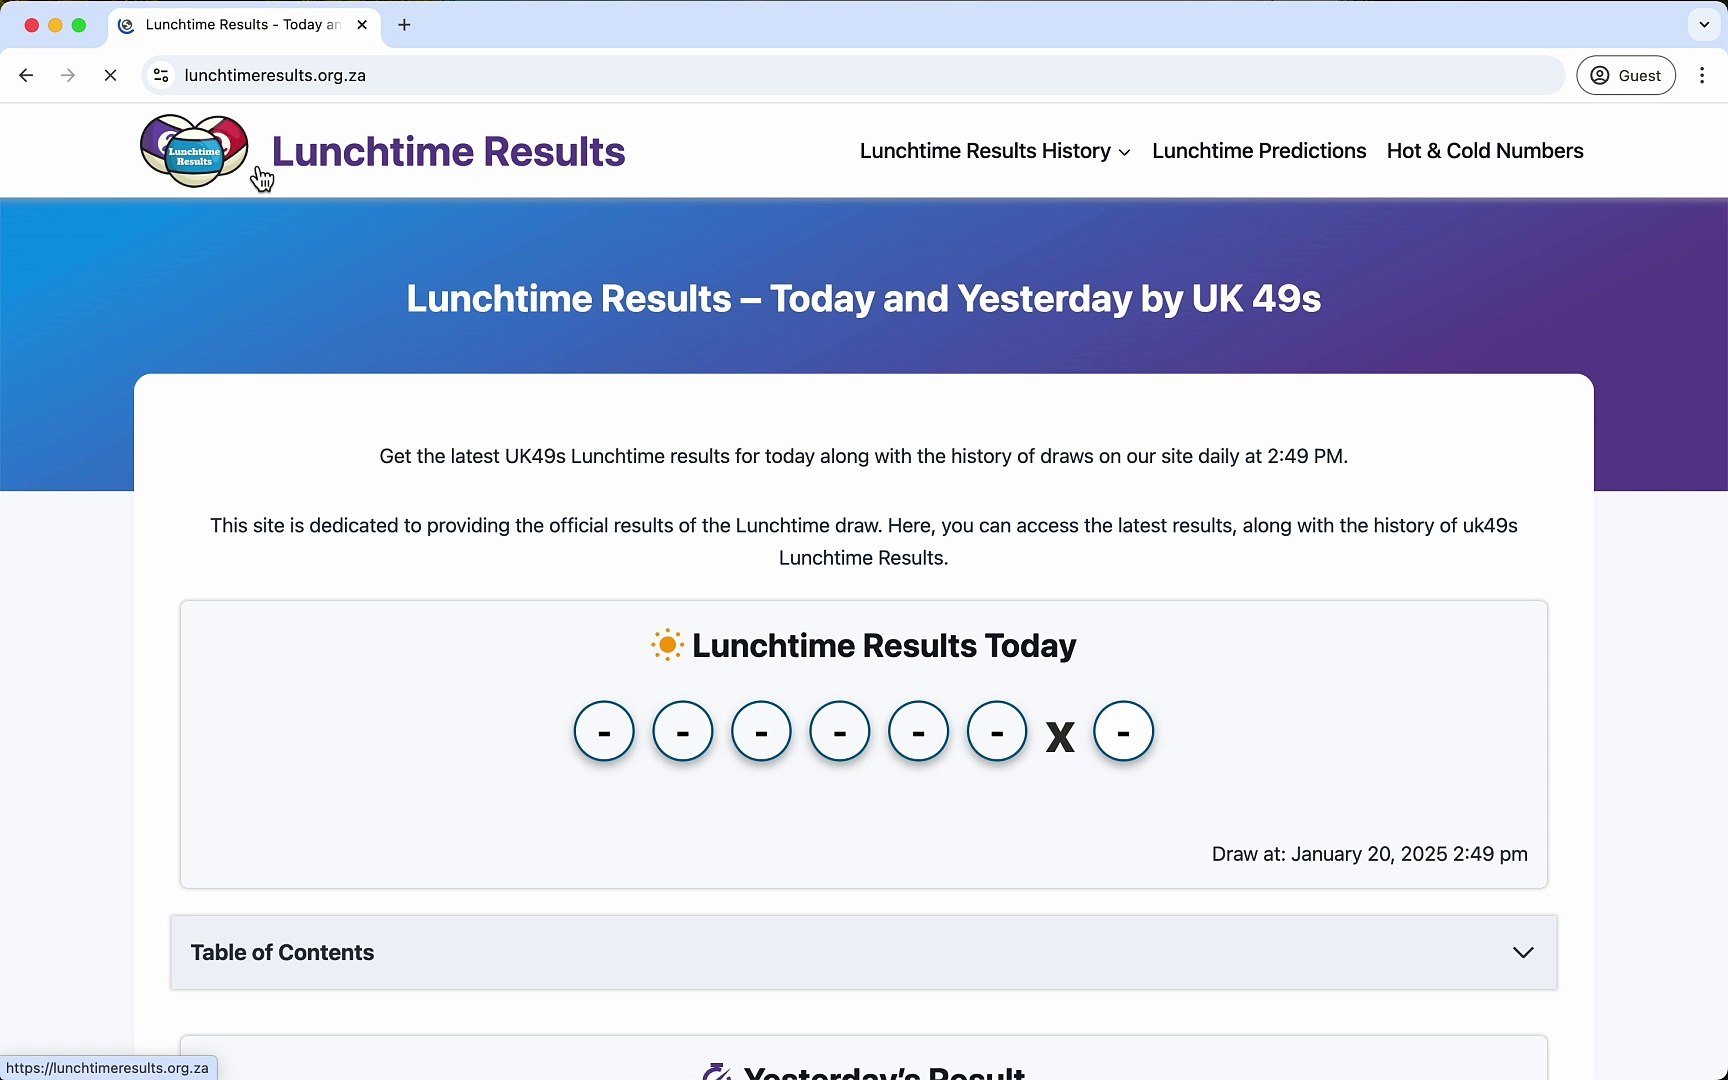Viewport: 1728px width, 1080px height.
Task: Click the browser back arrow
Action: 26,75
